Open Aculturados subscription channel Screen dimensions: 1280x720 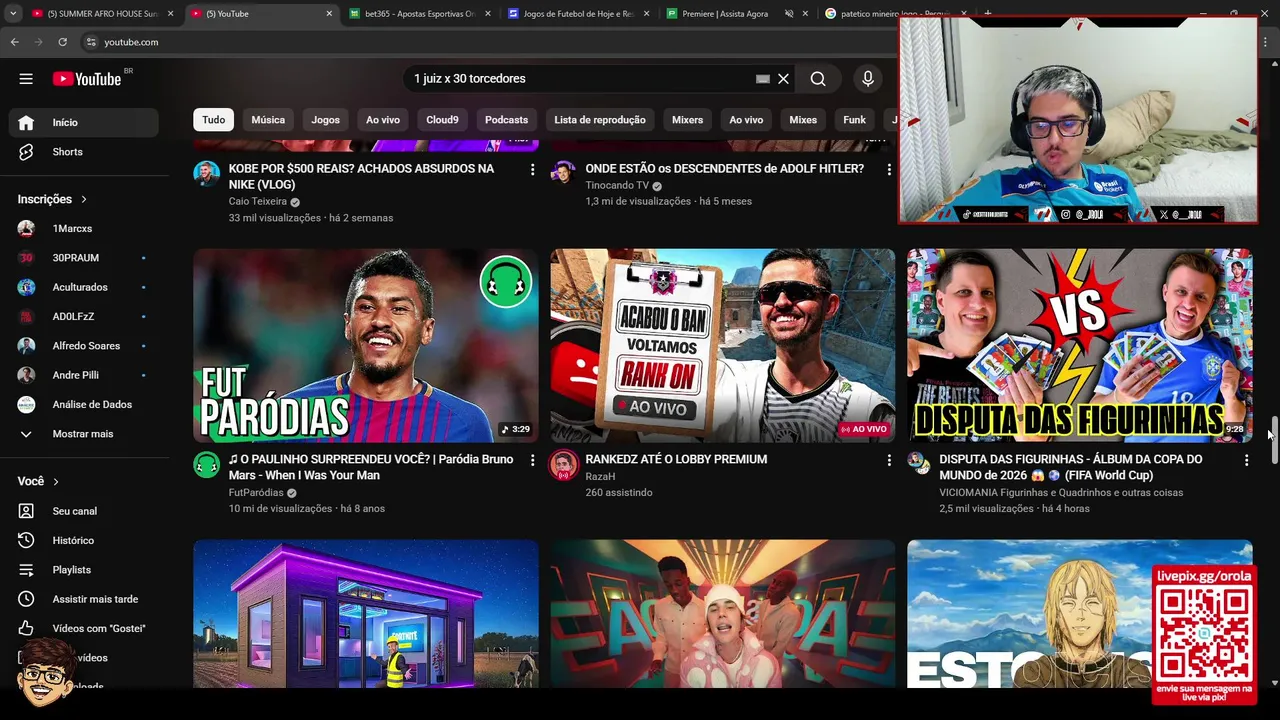coord(83,287)
